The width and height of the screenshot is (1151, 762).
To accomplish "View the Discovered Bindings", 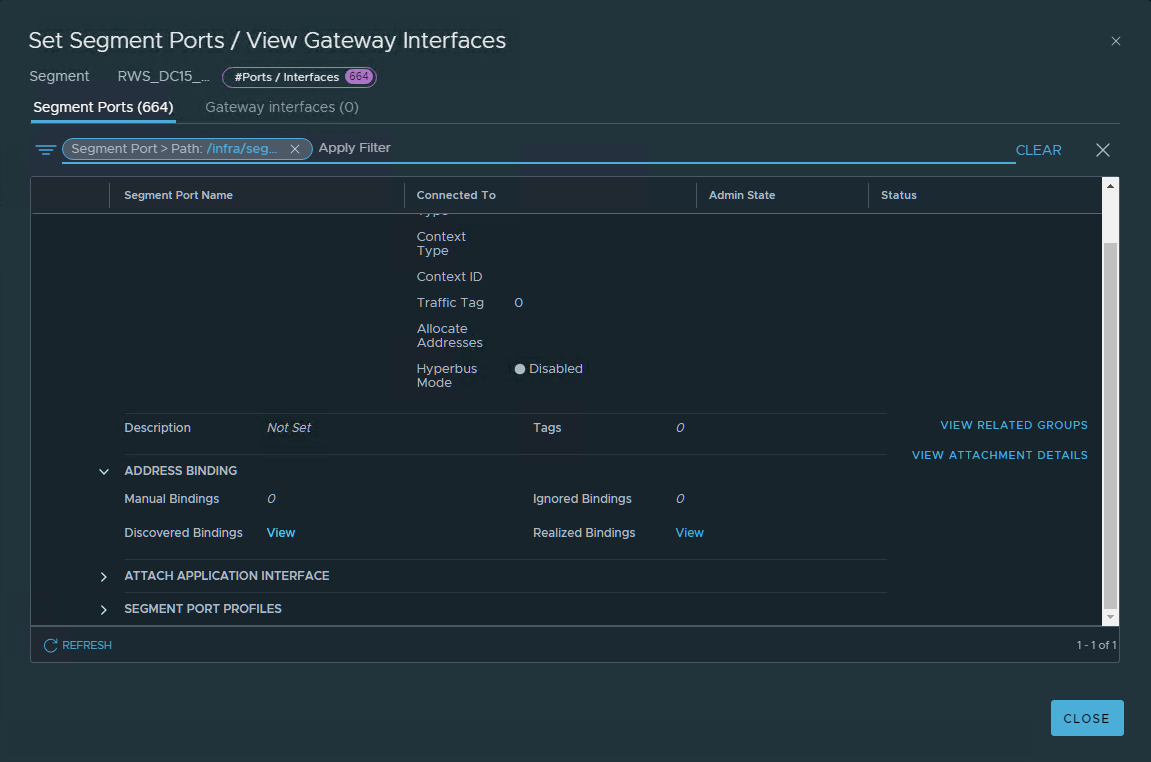I will click(280, 533).
